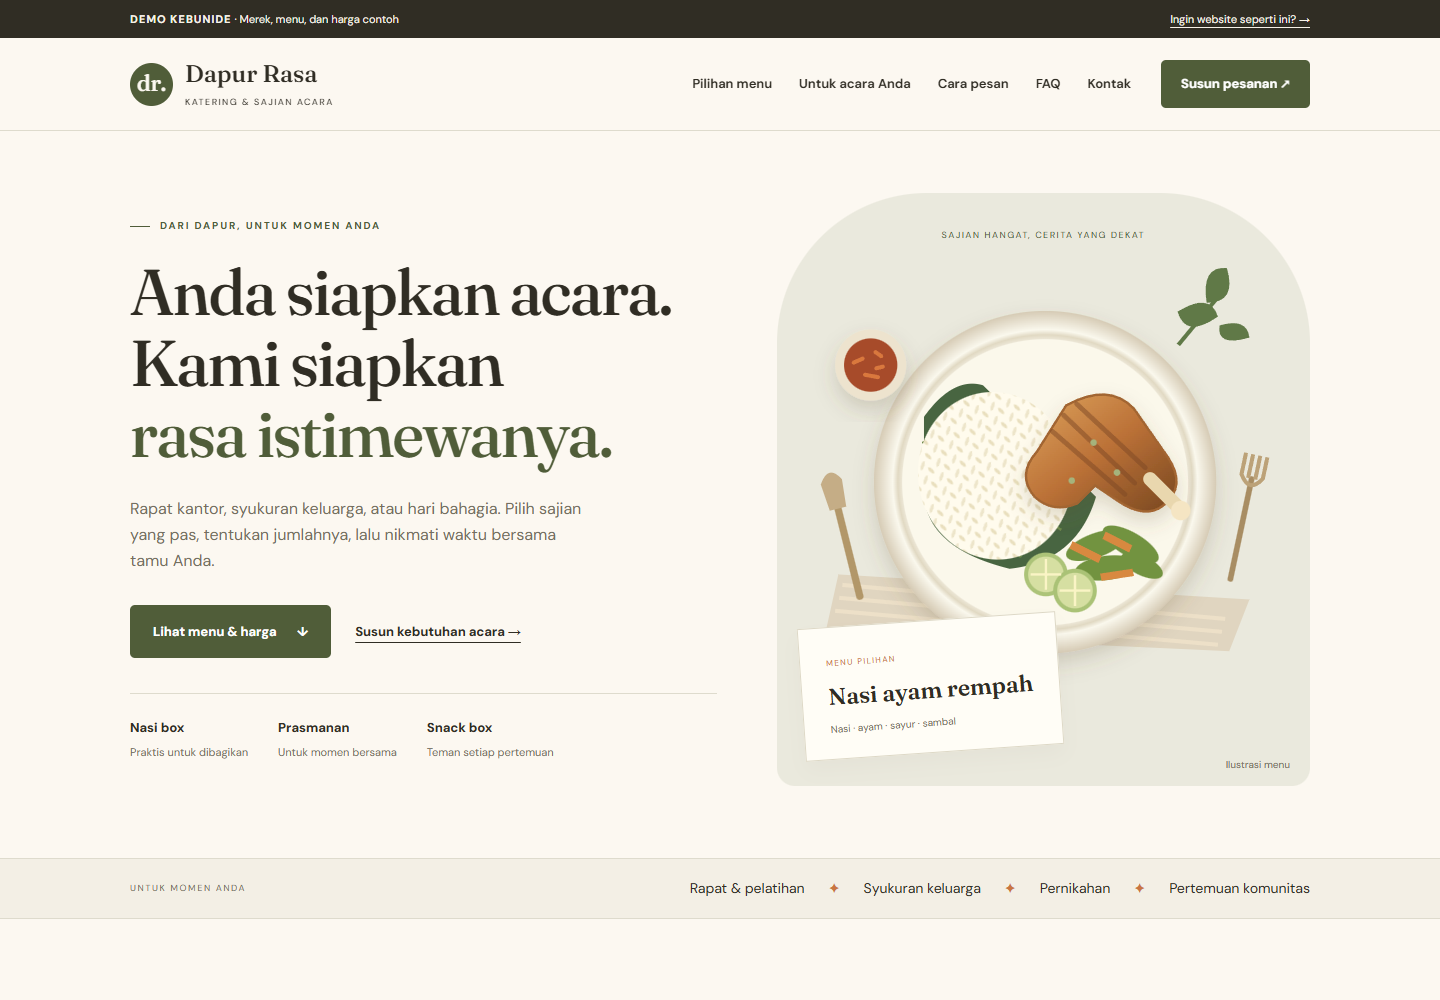The width and height of the screenshot is (1440, 1000).
Task: Follow 'Ingin website seperti ini?' link
Action: [1240, 19]
